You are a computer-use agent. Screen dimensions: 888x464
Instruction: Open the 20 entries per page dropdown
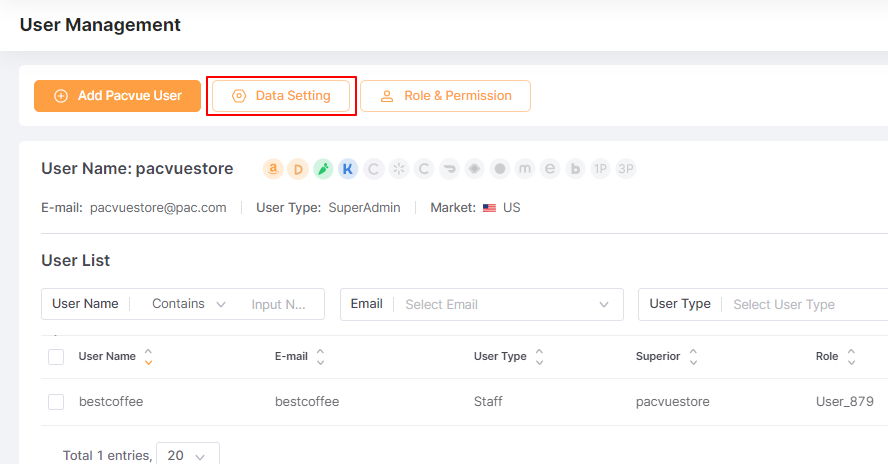(187, 454)
